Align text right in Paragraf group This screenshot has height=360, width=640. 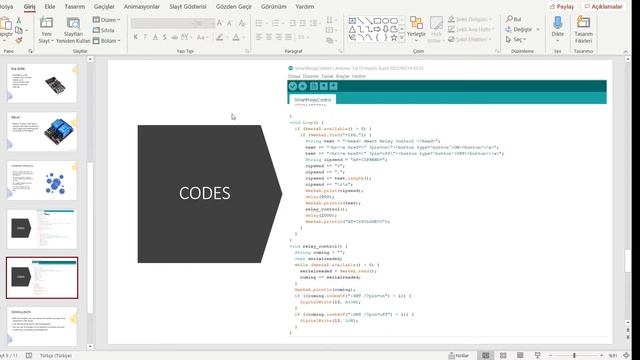point(279,37)
